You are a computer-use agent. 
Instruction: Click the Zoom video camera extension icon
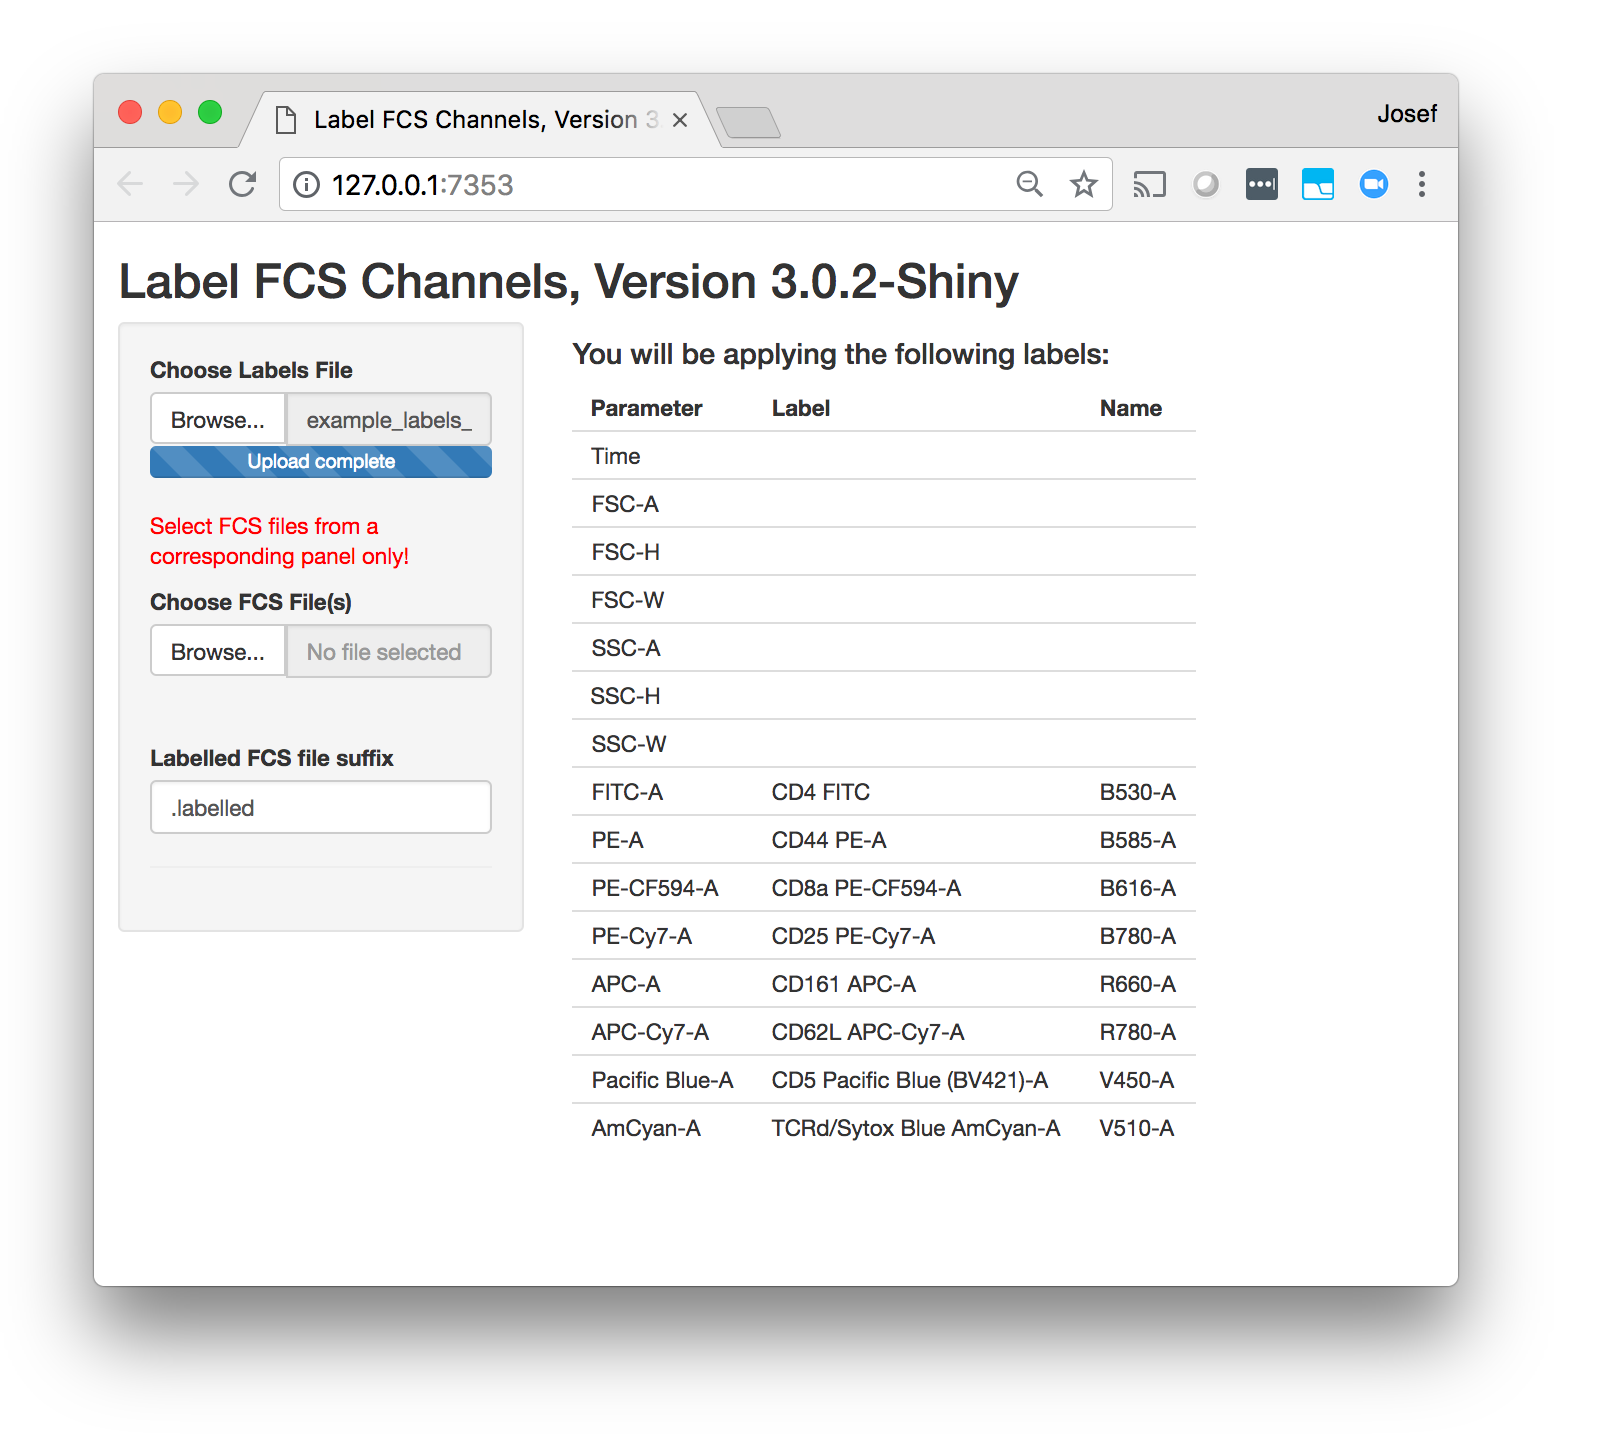(x=1374, y=184)
